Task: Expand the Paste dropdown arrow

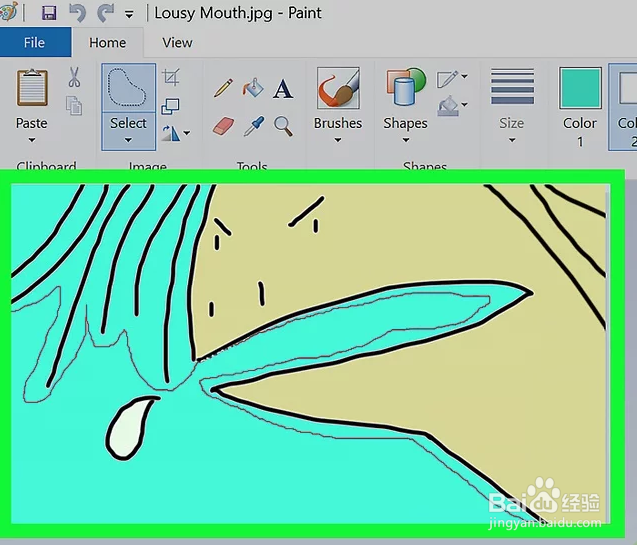Action: [x=32, y=140]
